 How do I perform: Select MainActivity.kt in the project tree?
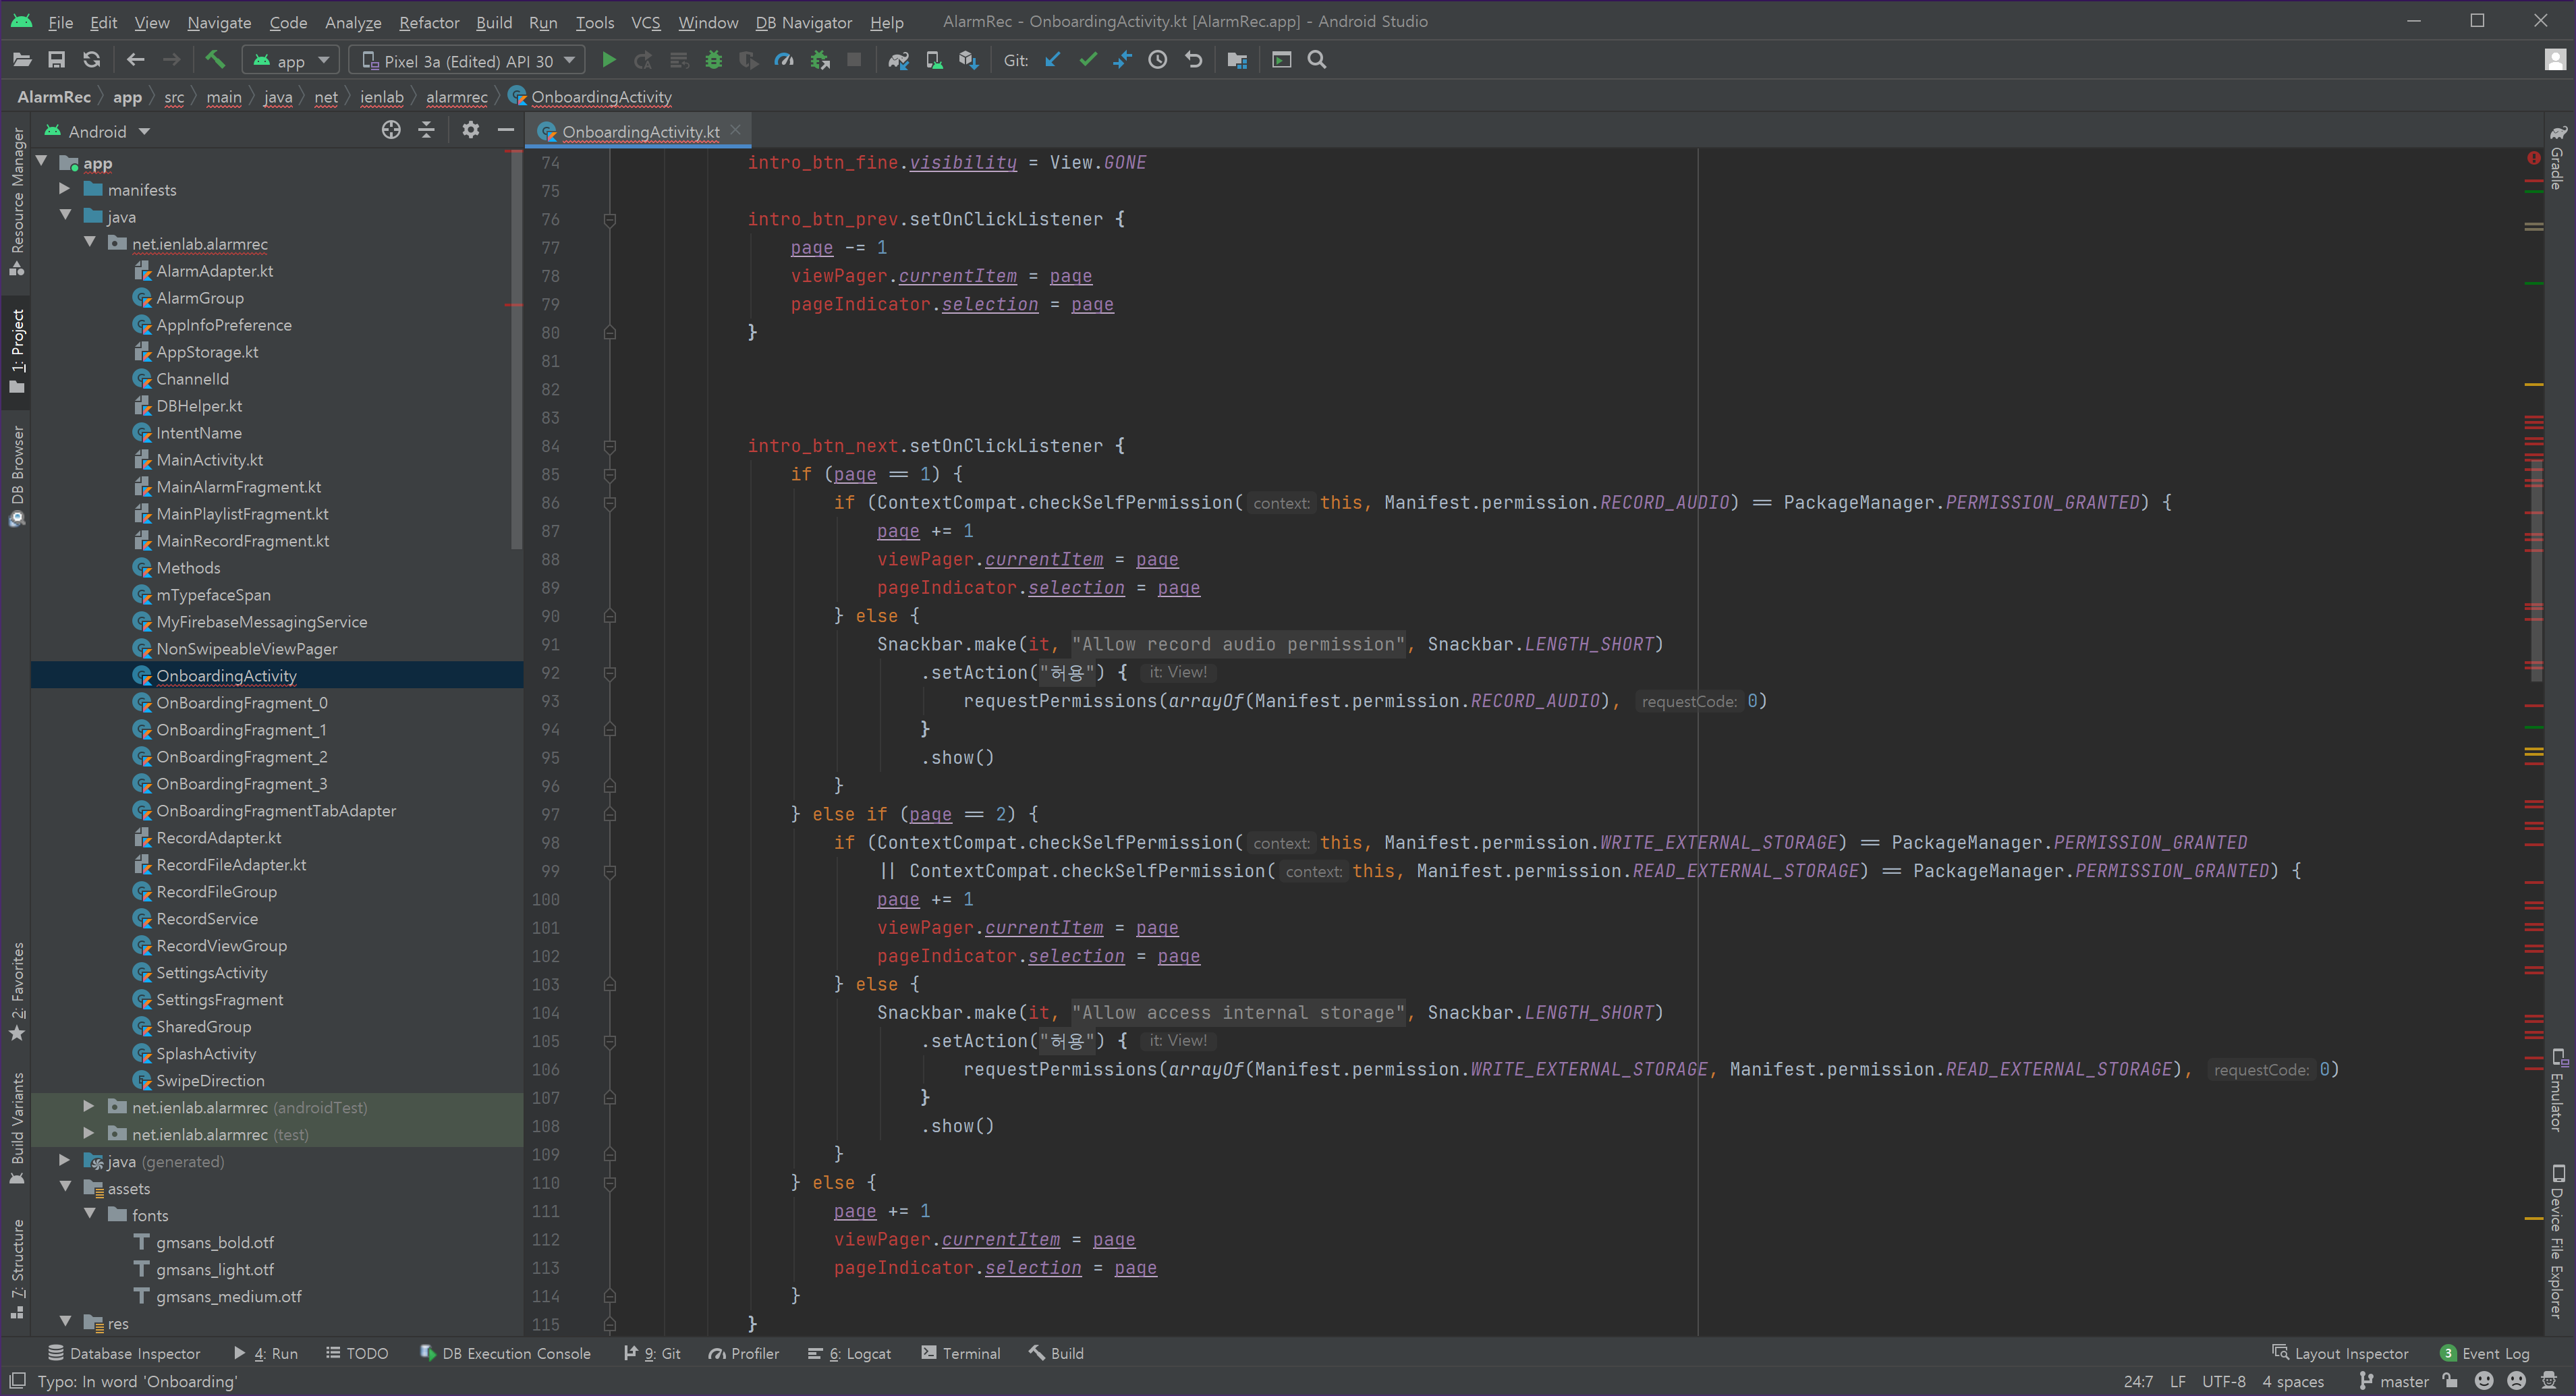(209, 460)
